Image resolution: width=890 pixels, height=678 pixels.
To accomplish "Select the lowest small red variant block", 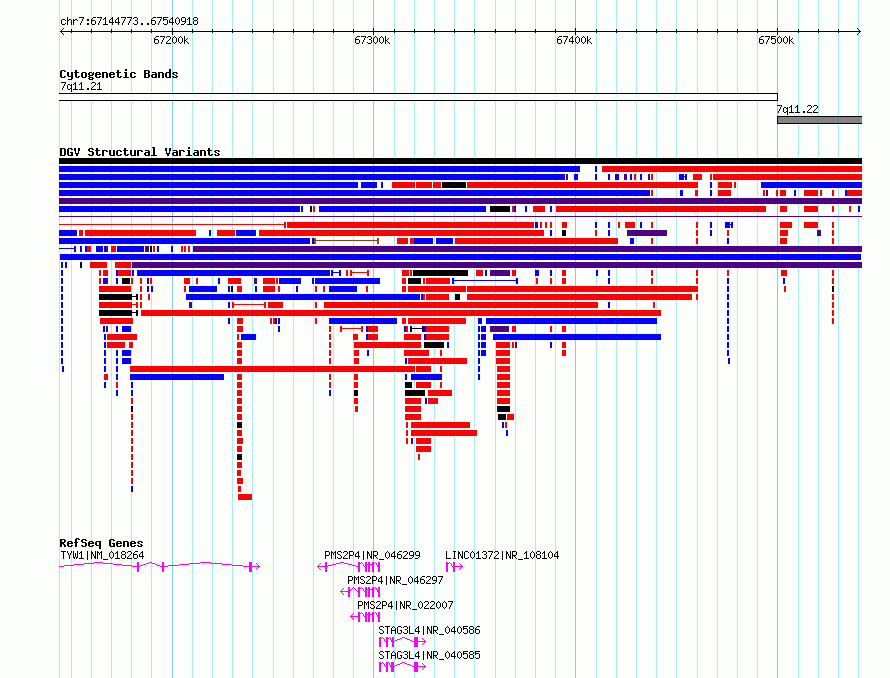I will click(x=245, y=497).
